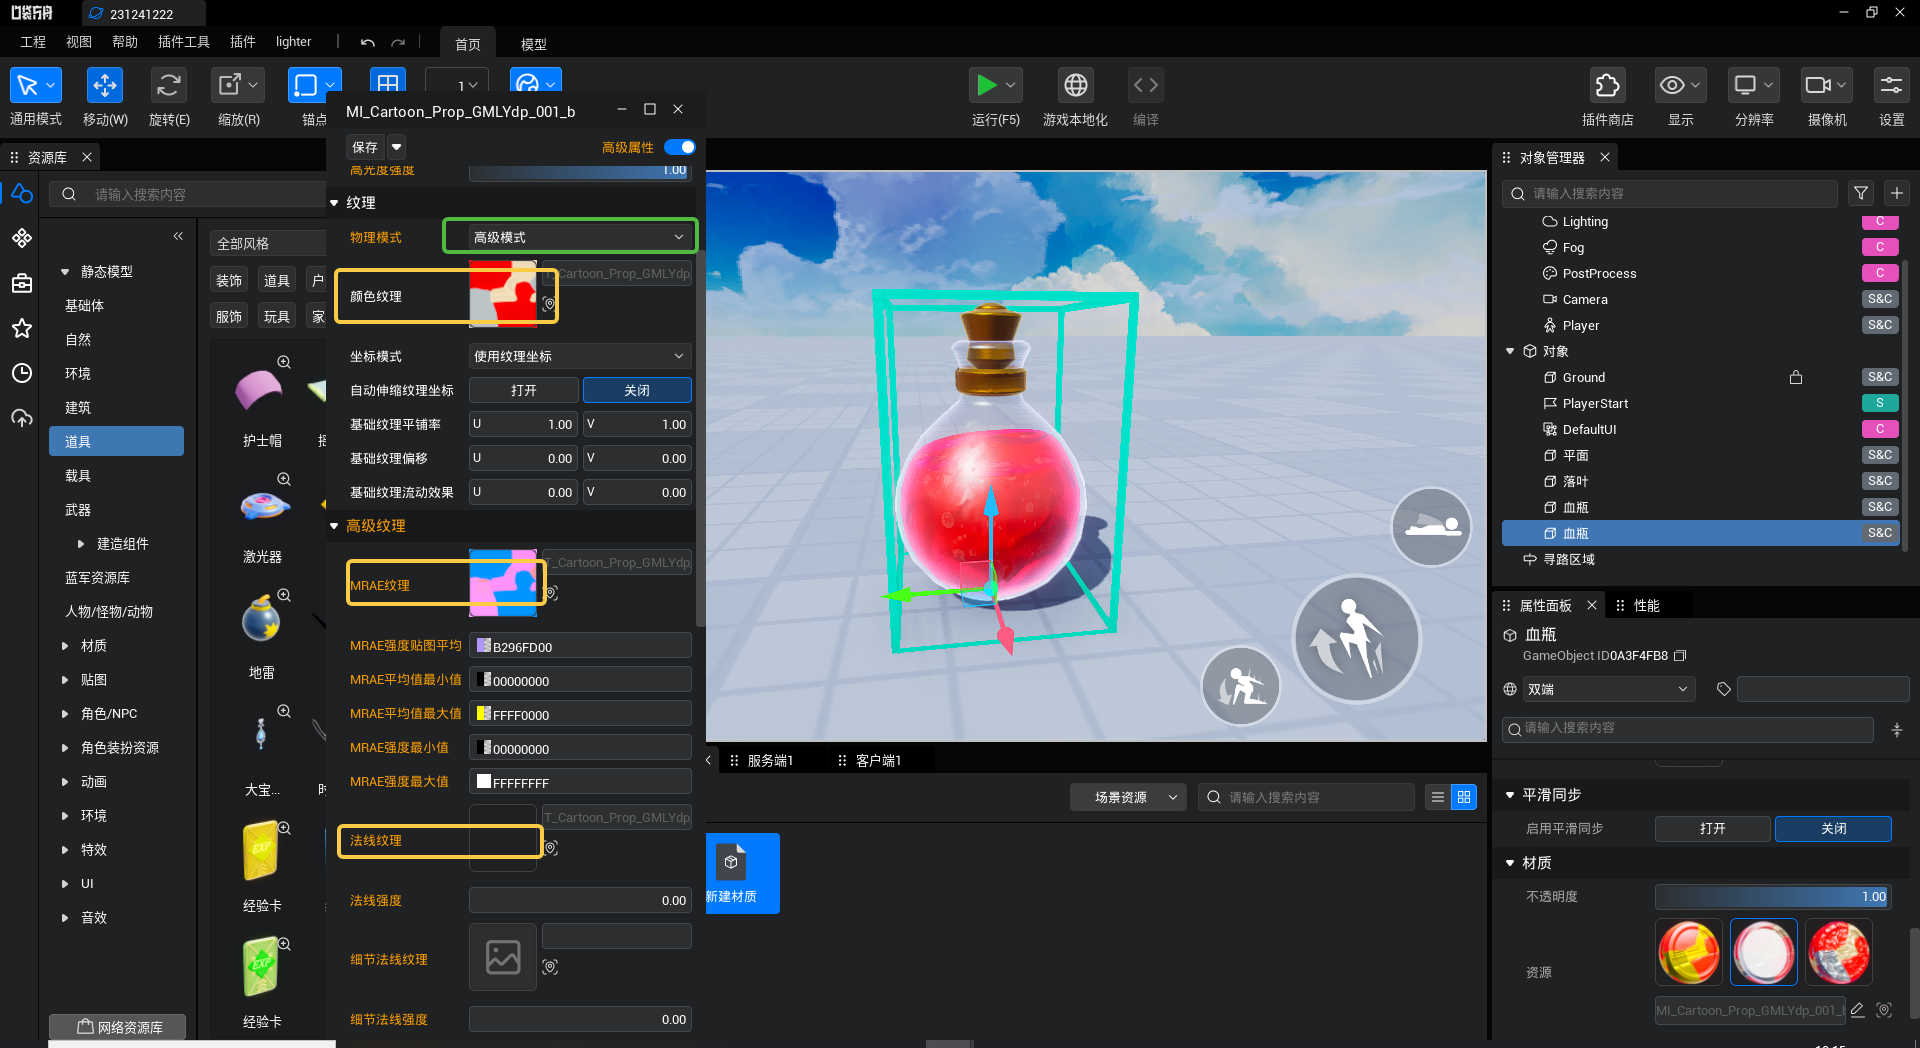Image resolution: width=1920 pixels, height=1048 pixels.
Task: Click the plus icon in 对象管理器
Action: click(1897, 193)
